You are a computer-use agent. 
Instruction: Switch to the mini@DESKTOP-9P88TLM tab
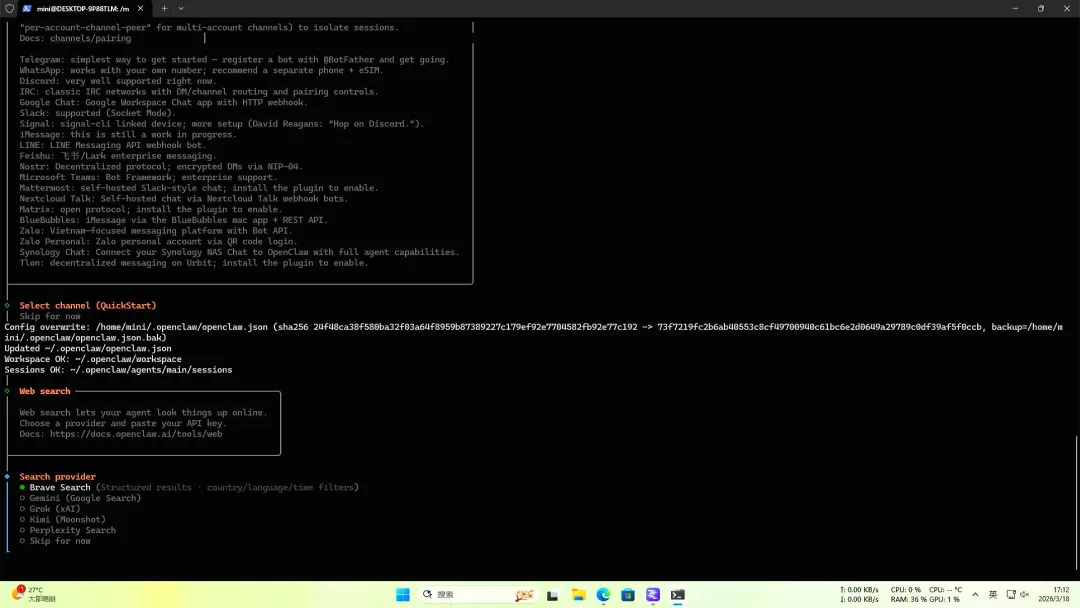[83, 8]
